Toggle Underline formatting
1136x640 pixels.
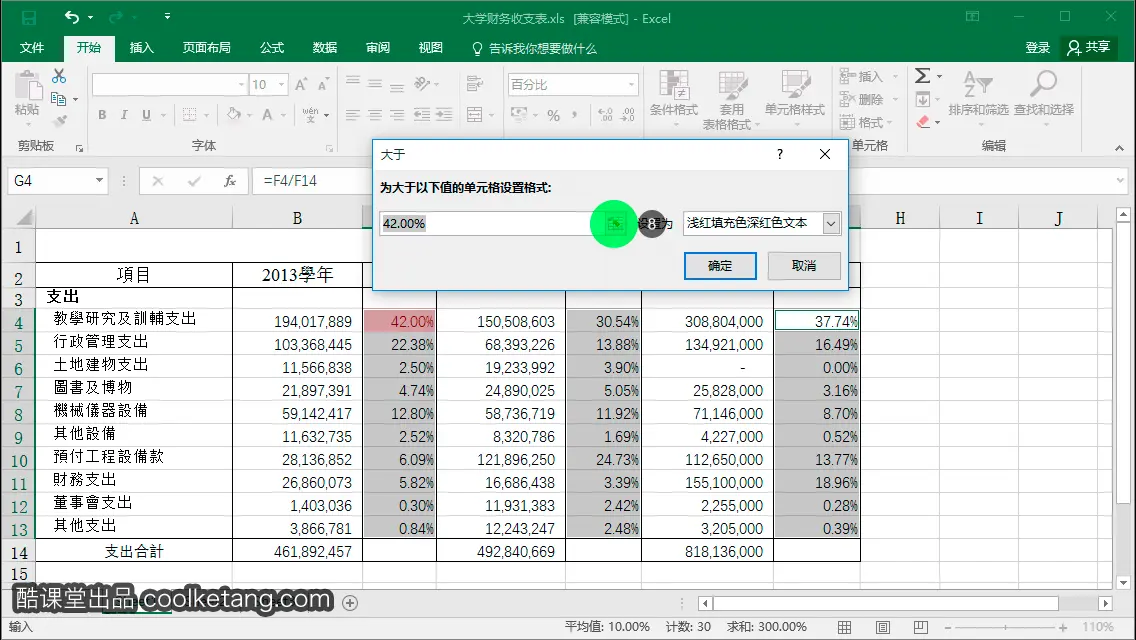(146, 115)
